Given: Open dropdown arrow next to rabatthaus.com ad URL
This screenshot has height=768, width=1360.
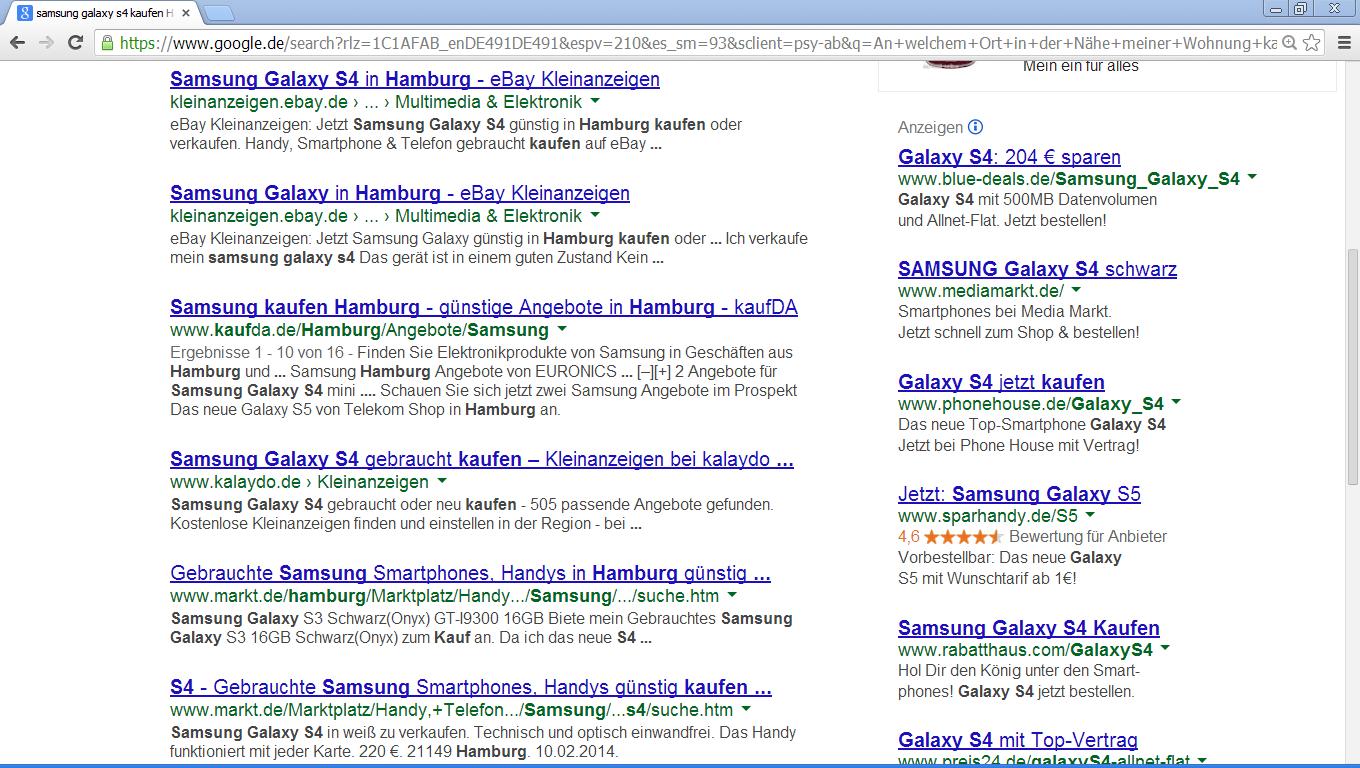Looking at the screenshot, I should tap(1165, 649).
